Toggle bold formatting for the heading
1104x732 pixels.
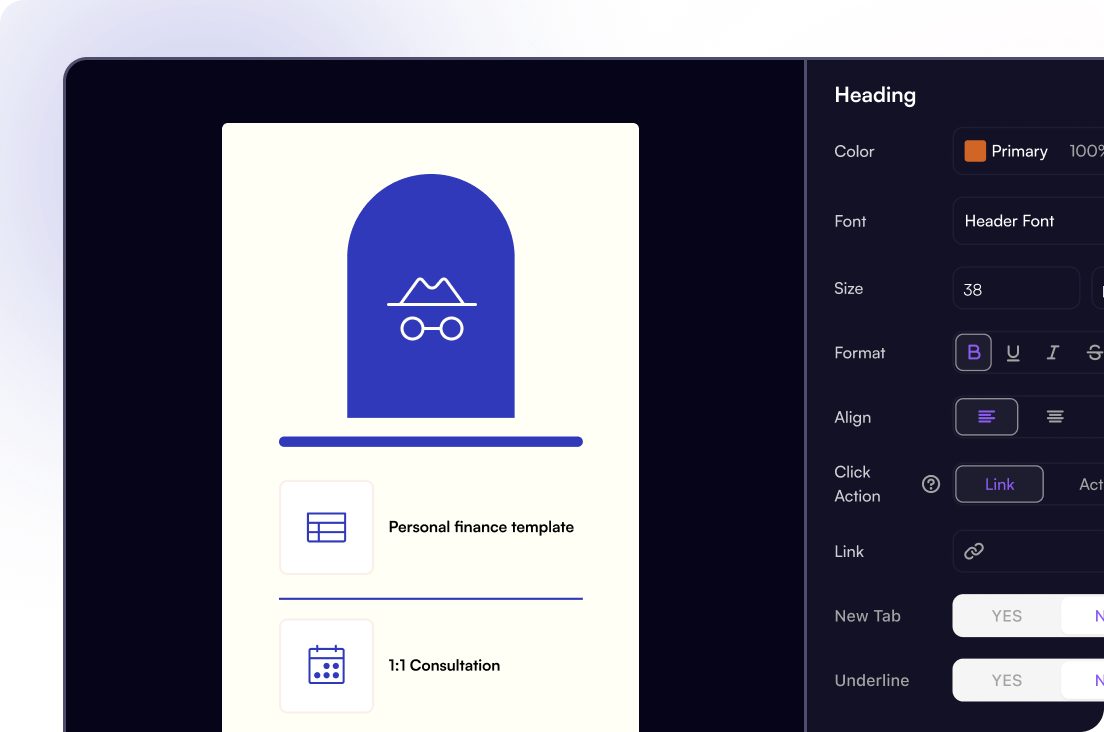pos(972,352)
